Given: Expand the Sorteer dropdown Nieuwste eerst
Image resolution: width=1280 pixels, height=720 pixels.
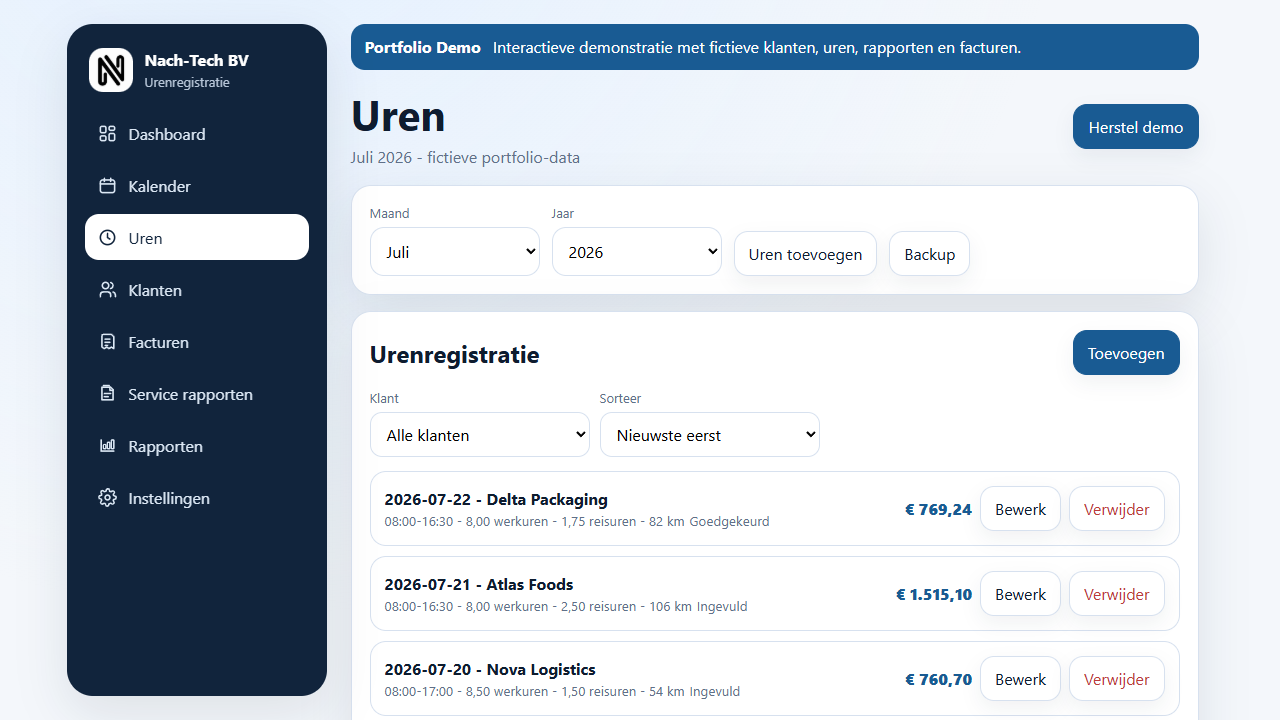Looking at the screenshot, I should (710, 435).
